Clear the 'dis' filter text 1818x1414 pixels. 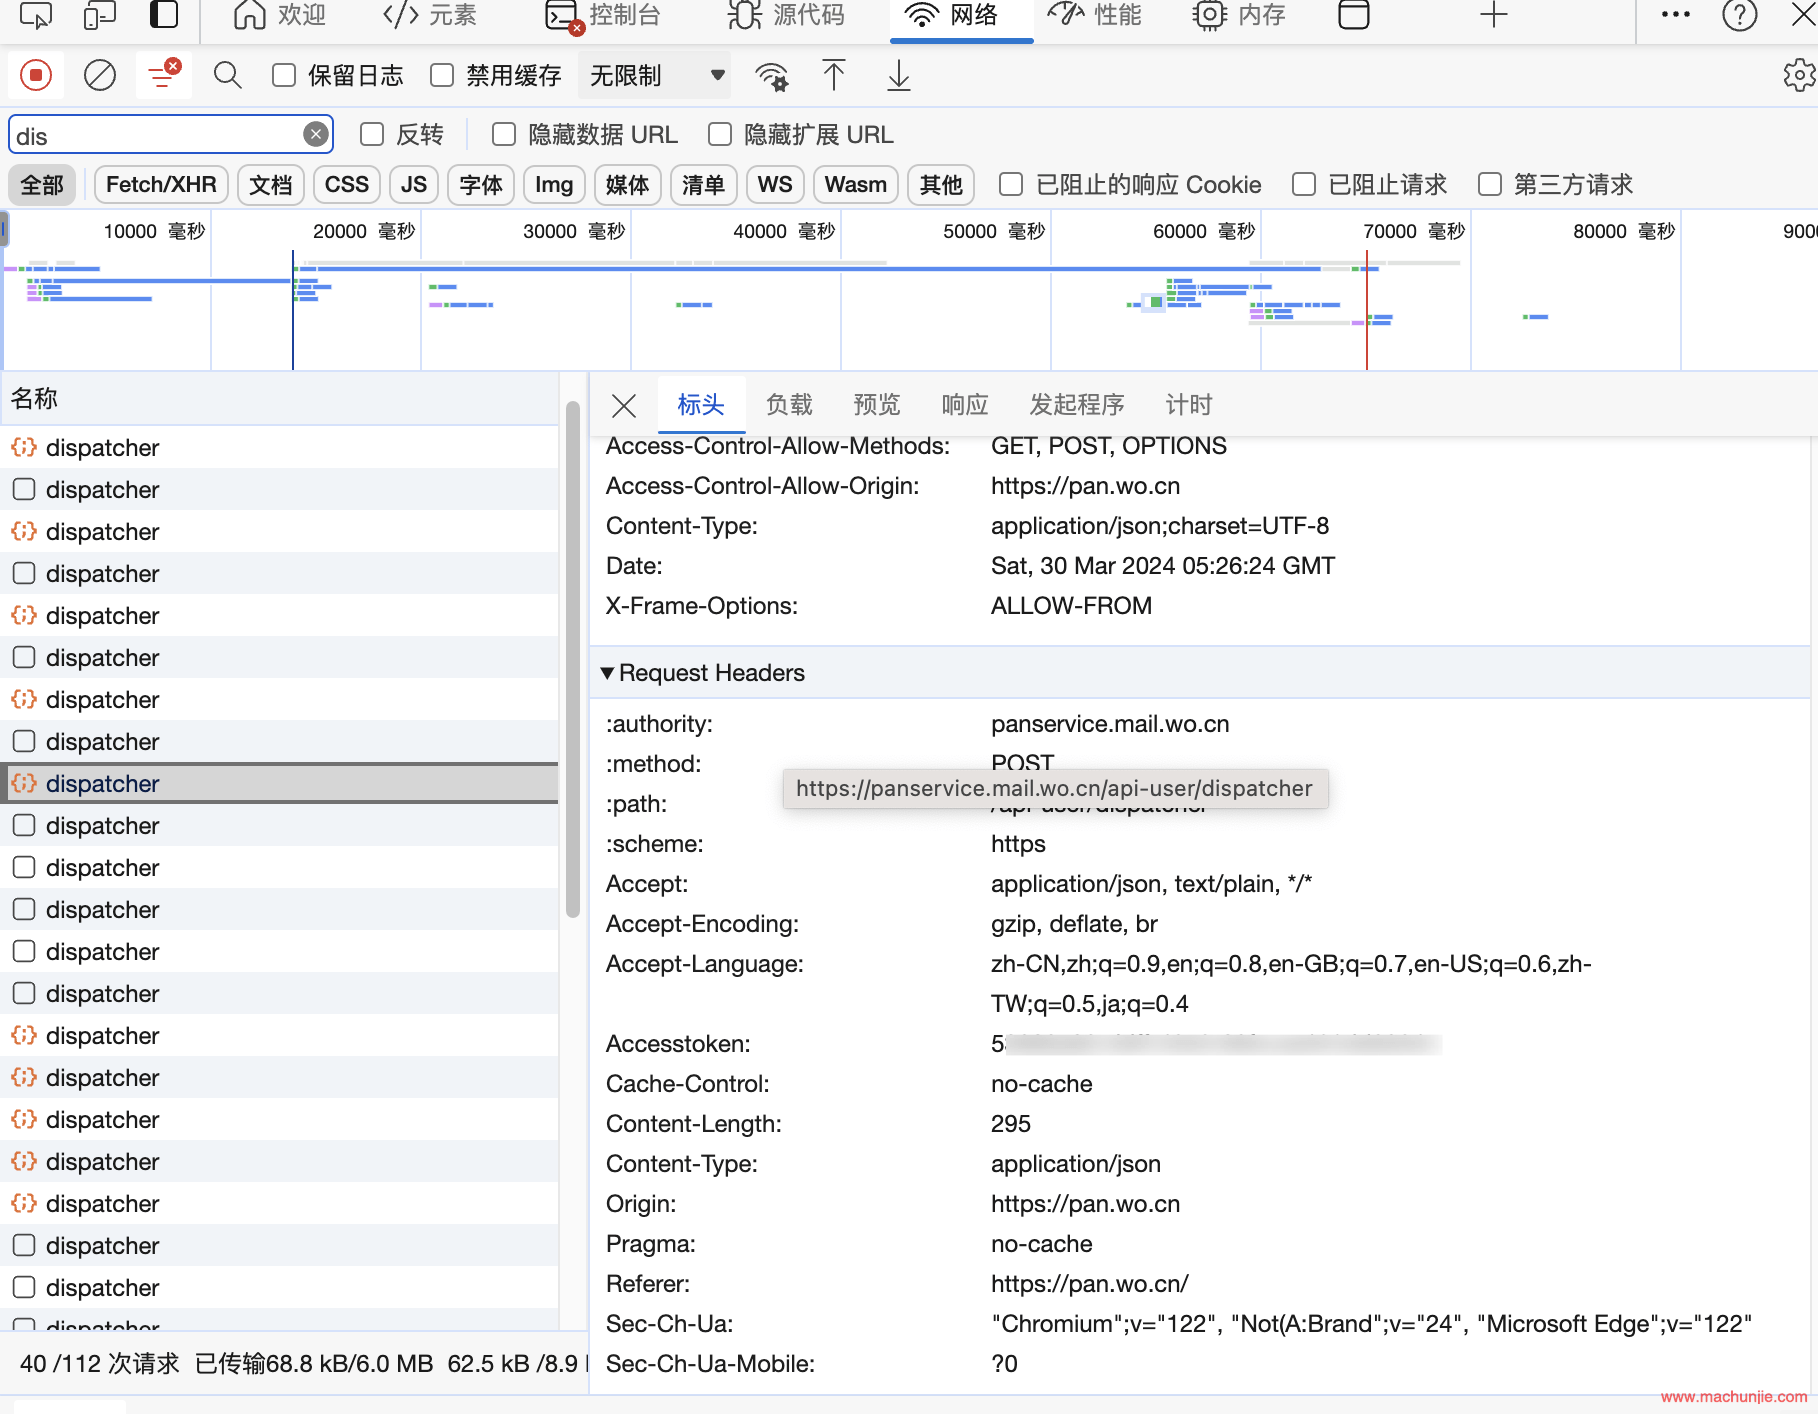tap(316, 135)
